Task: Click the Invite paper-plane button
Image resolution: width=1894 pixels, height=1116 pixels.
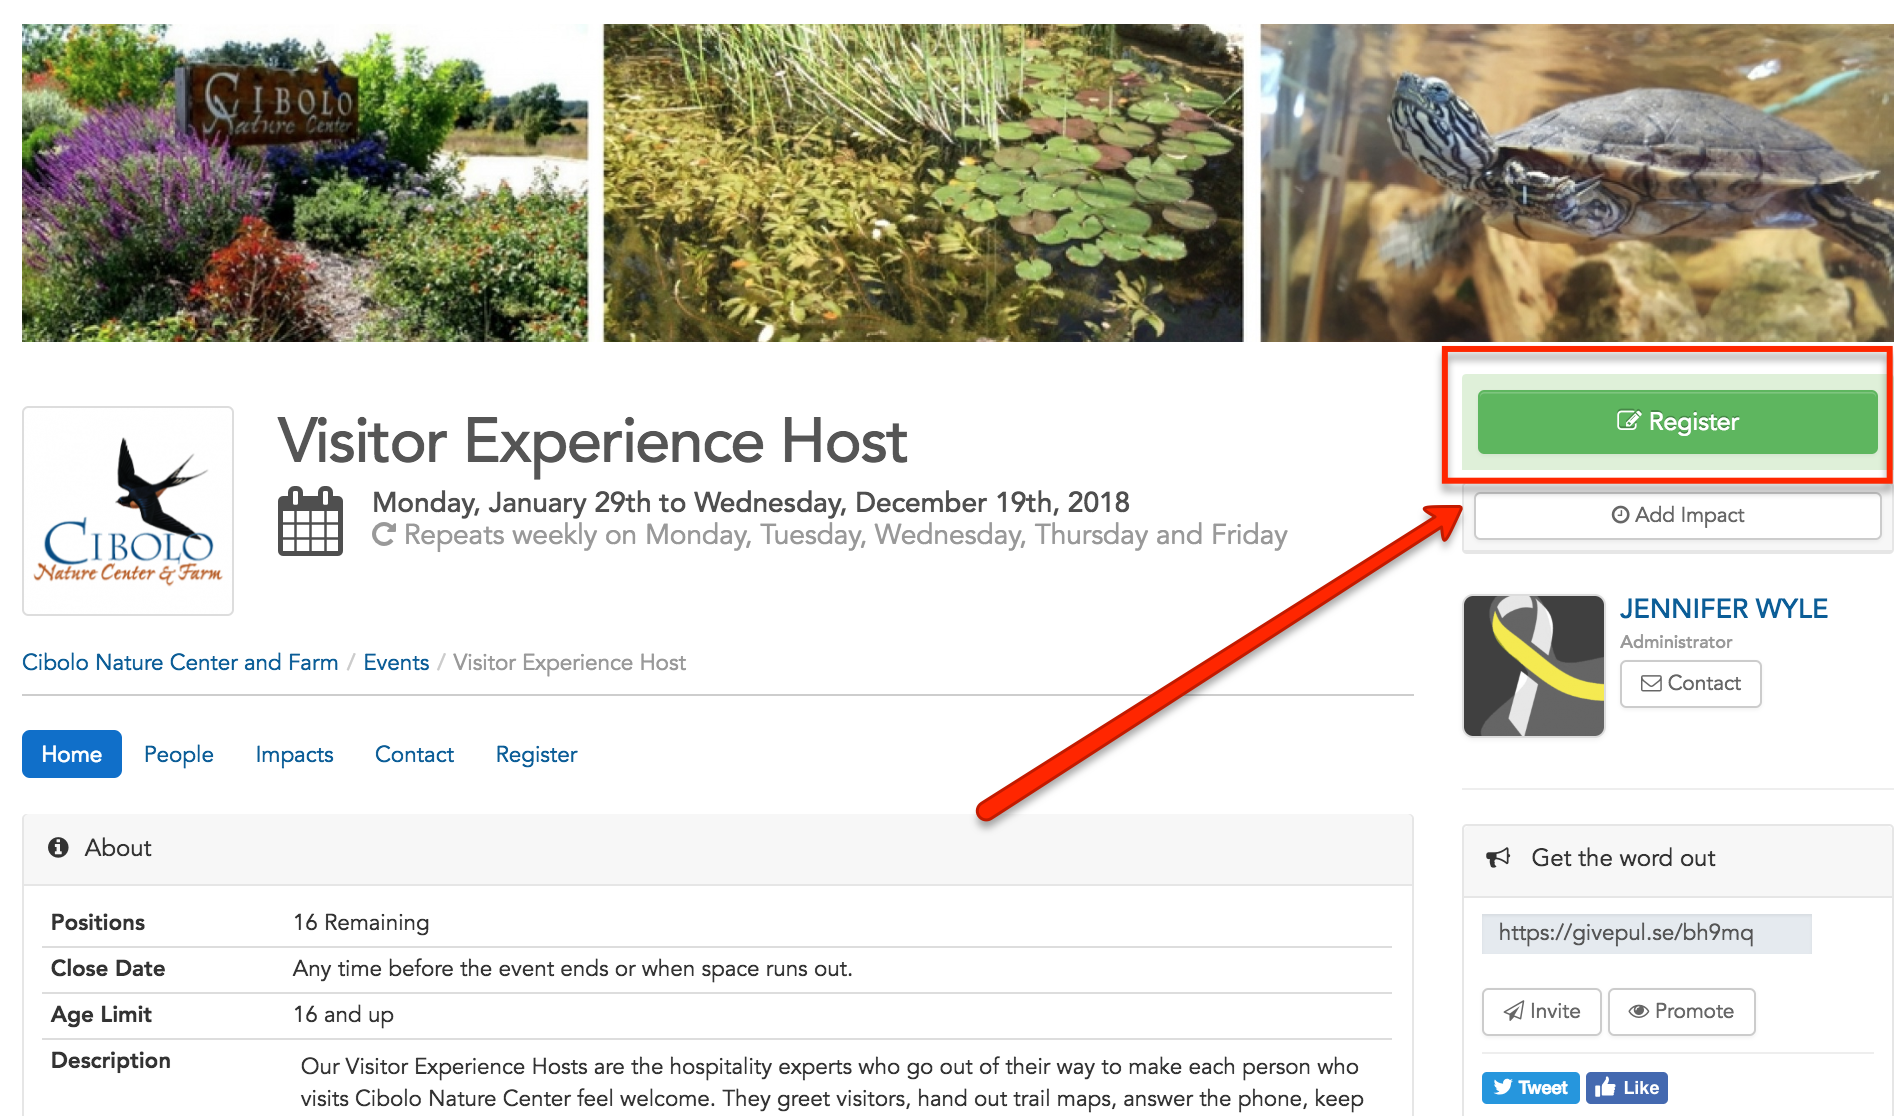Action: click(1541, 1011)
